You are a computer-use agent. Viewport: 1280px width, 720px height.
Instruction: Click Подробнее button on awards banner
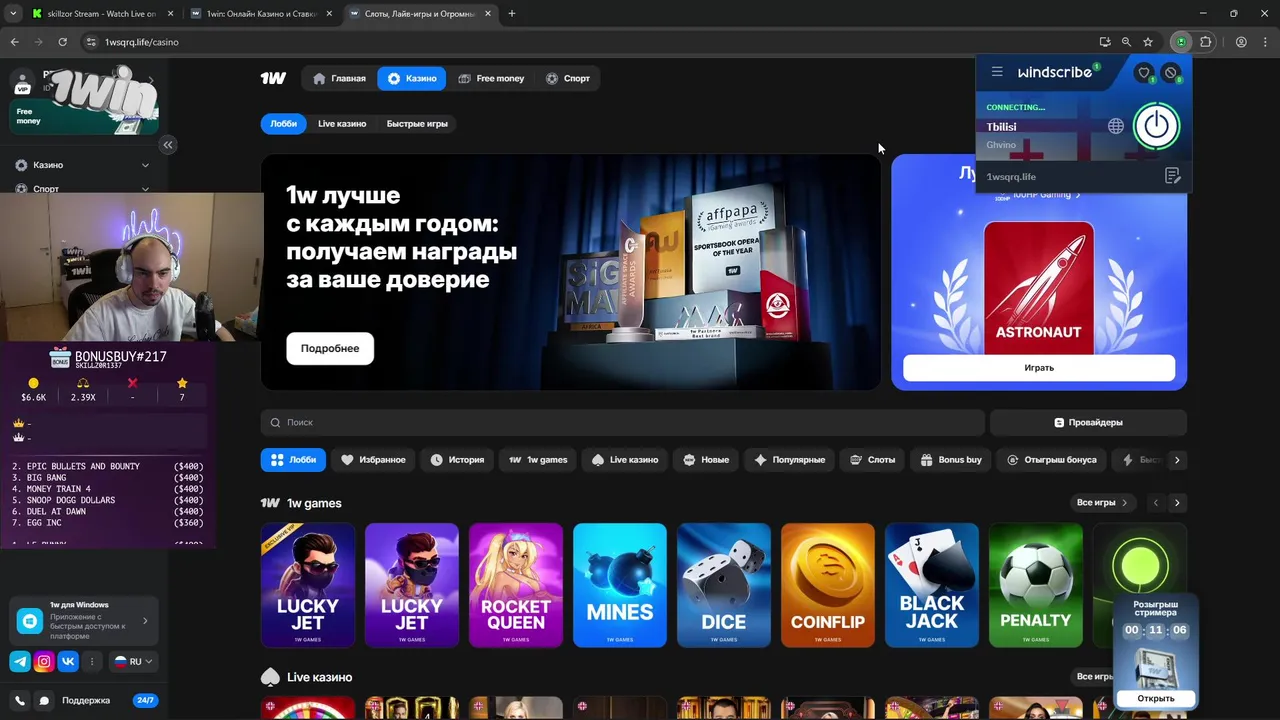tap(330, 348)
